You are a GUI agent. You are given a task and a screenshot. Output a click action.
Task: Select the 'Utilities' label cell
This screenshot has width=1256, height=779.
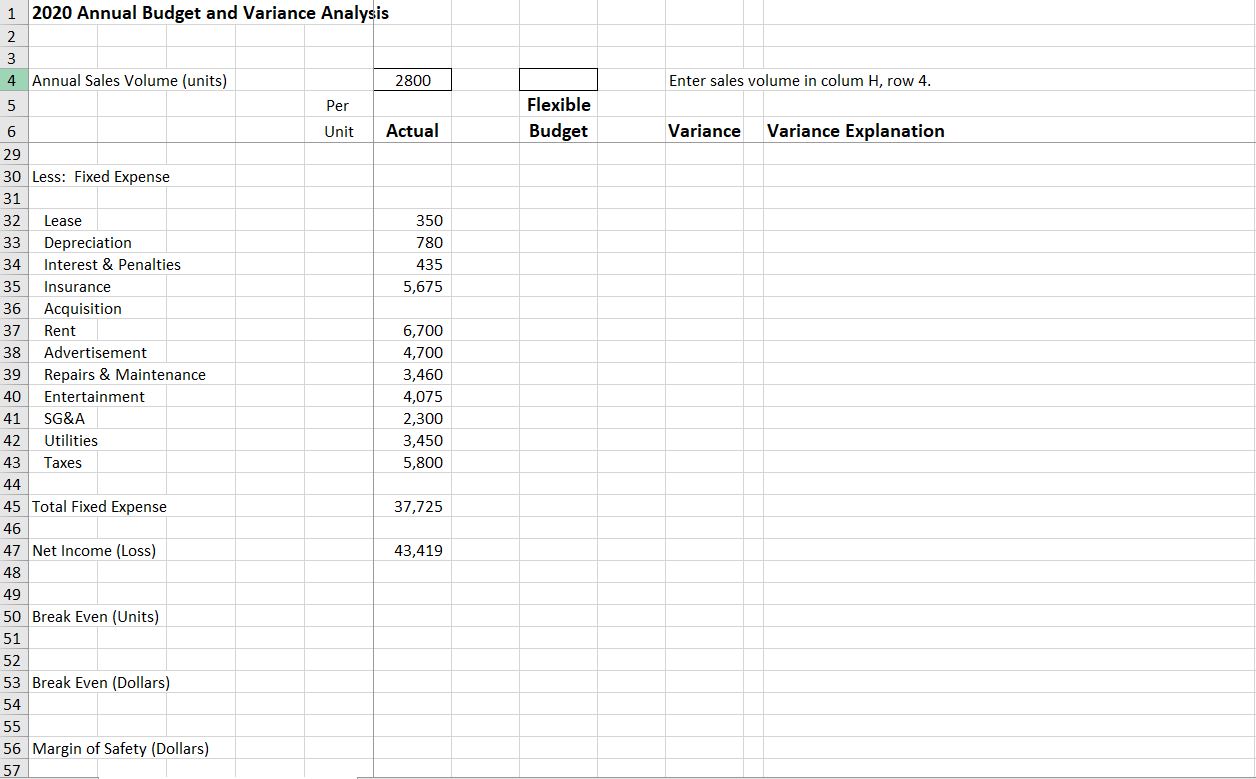pyautogui.click(x=70, y=440)
